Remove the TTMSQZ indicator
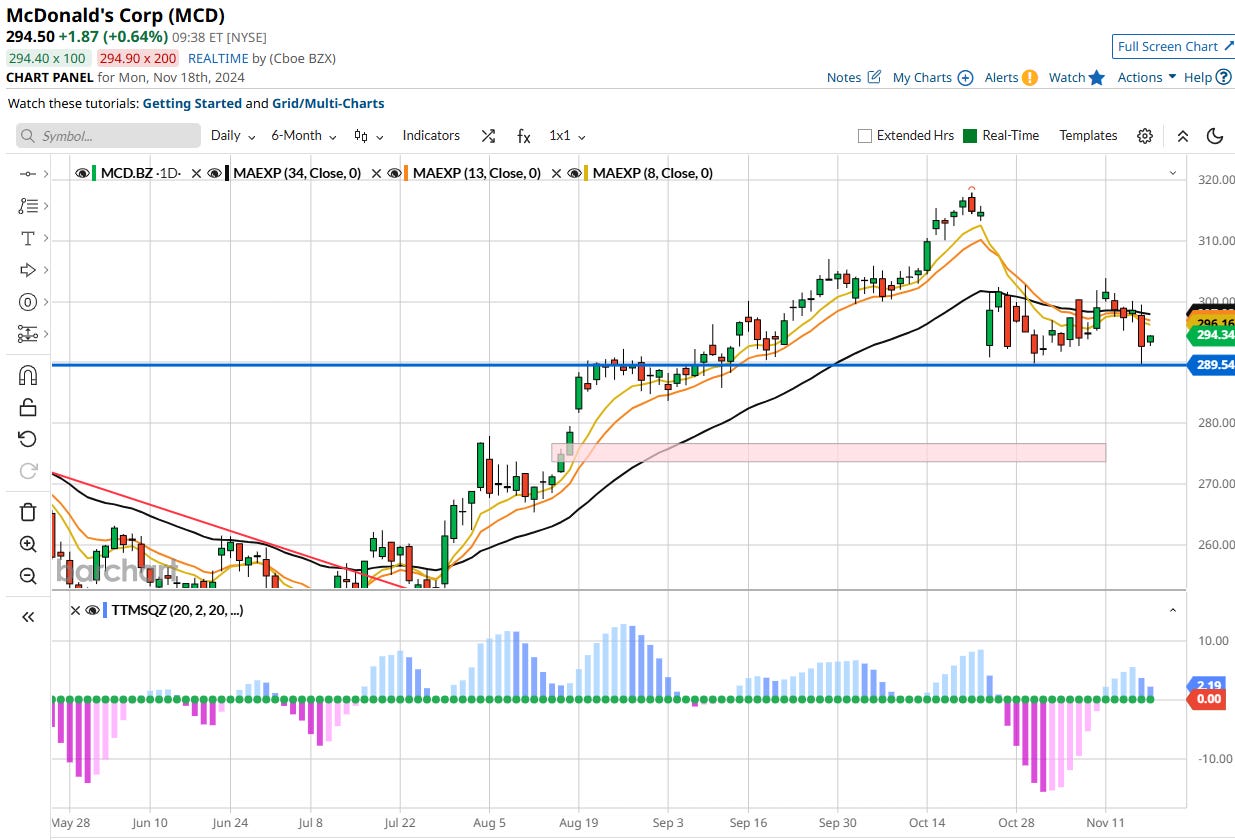 tap(76, 610)
